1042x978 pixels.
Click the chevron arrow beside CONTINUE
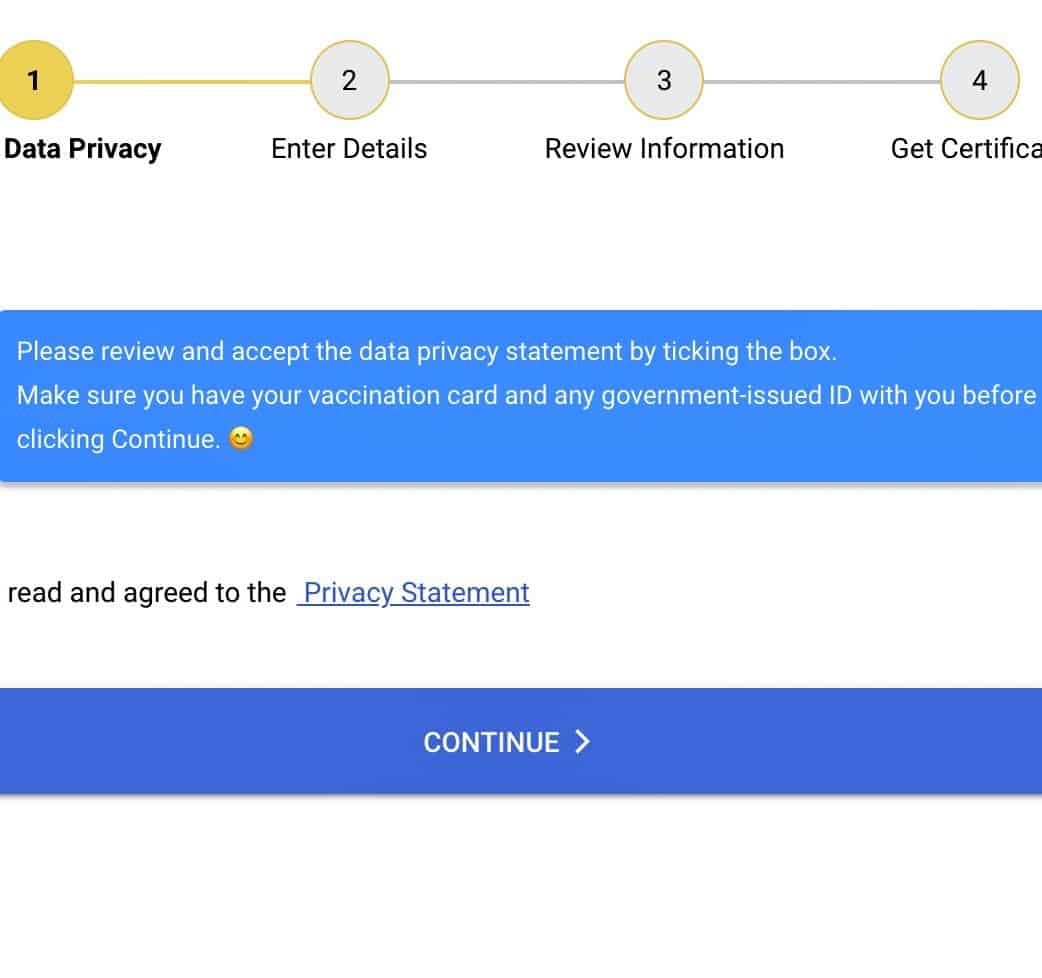[582, 741]
